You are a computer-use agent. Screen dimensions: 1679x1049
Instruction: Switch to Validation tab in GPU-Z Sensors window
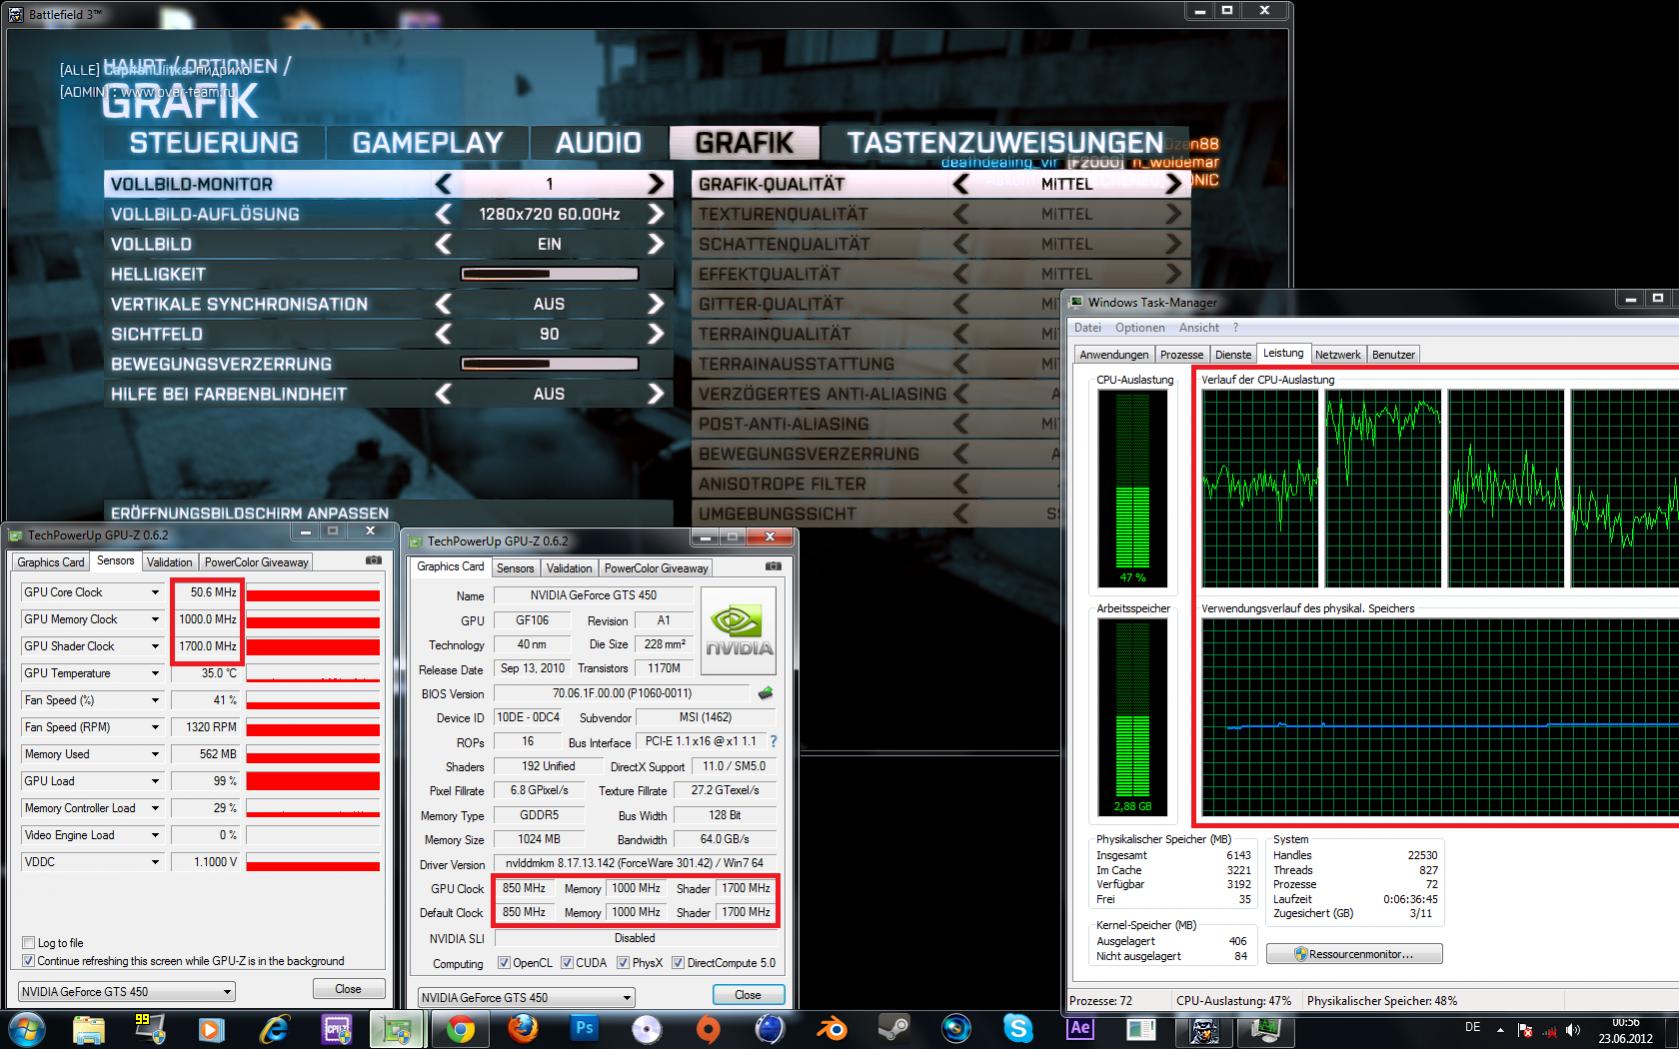169,562
